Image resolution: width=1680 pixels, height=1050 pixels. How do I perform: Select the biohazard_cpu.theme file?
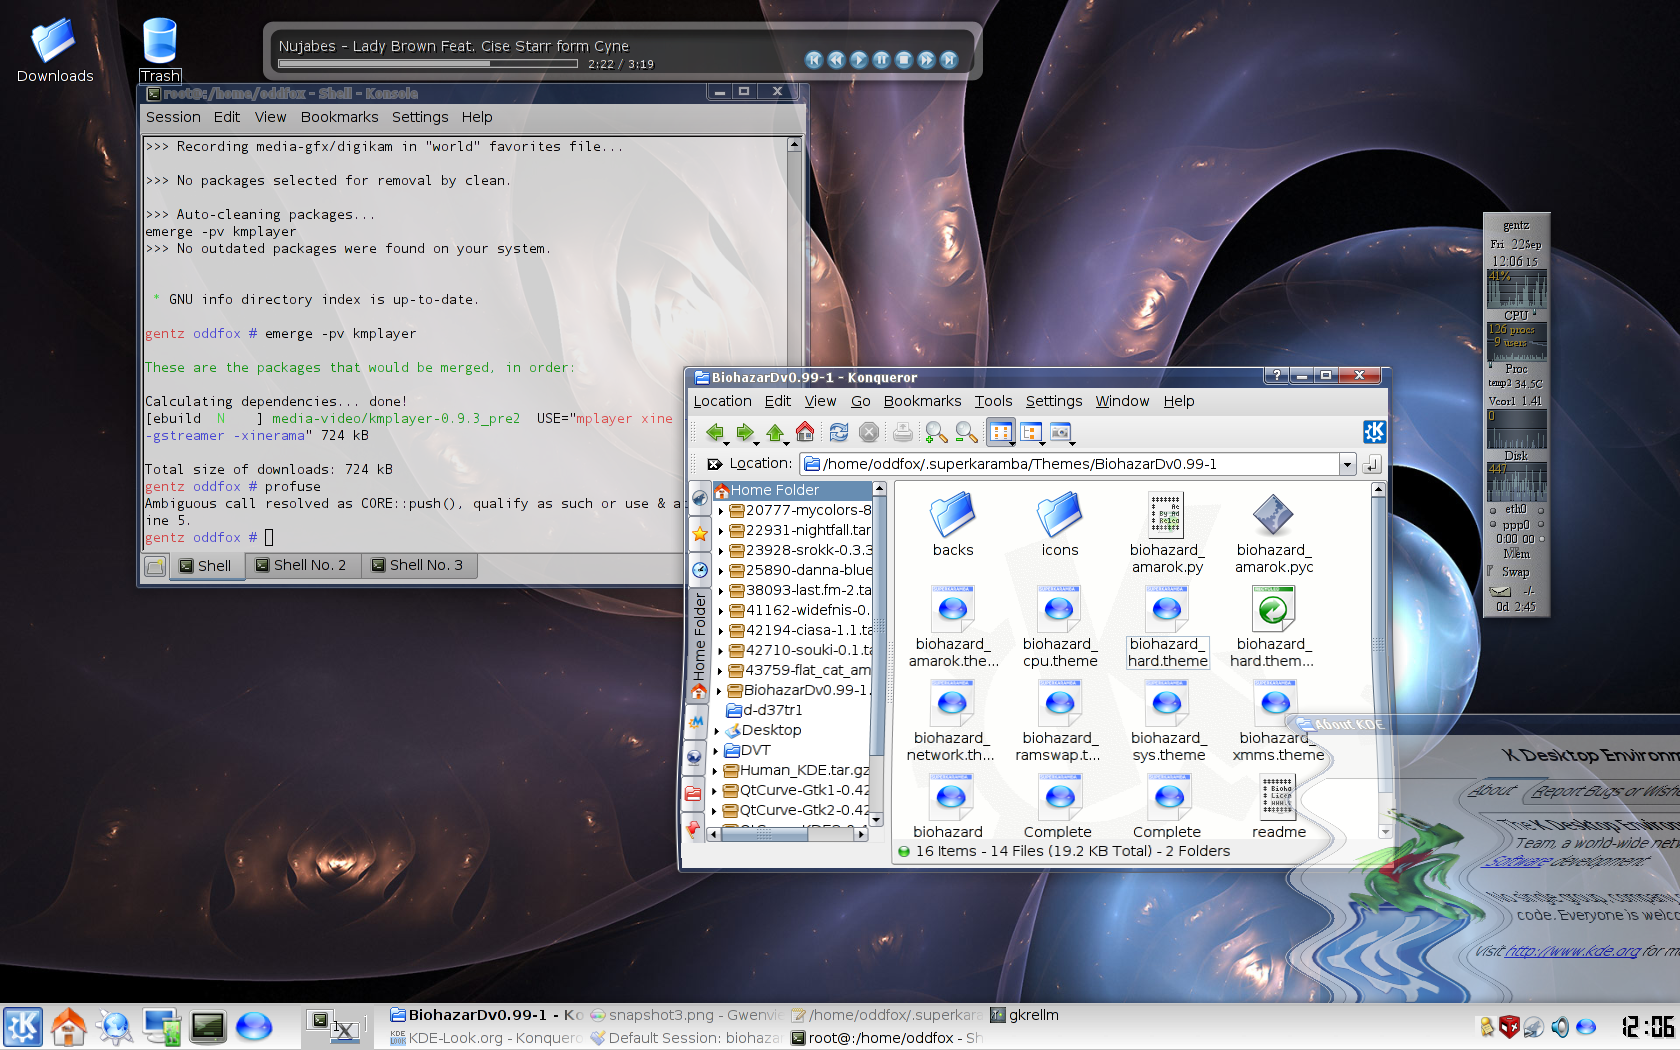coord(1060,627)
